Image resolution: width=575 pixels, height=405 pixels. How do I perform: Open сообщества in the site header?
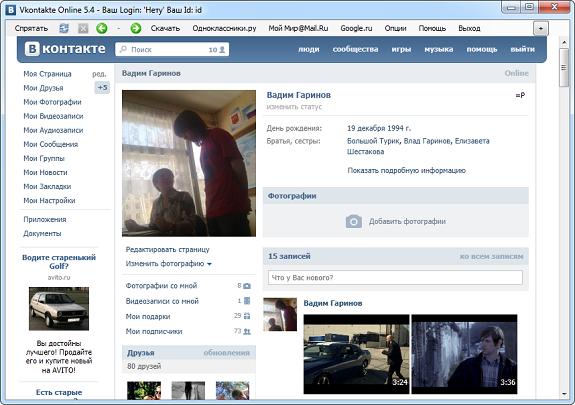[355, 49]
